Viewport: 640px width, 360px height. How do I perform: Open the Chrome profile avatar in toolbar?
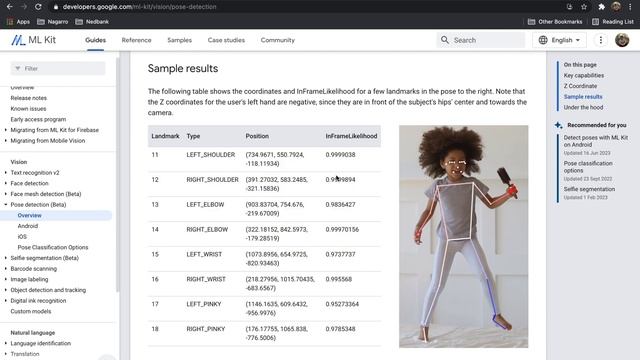pyautogui.click(x=616, y=7)
